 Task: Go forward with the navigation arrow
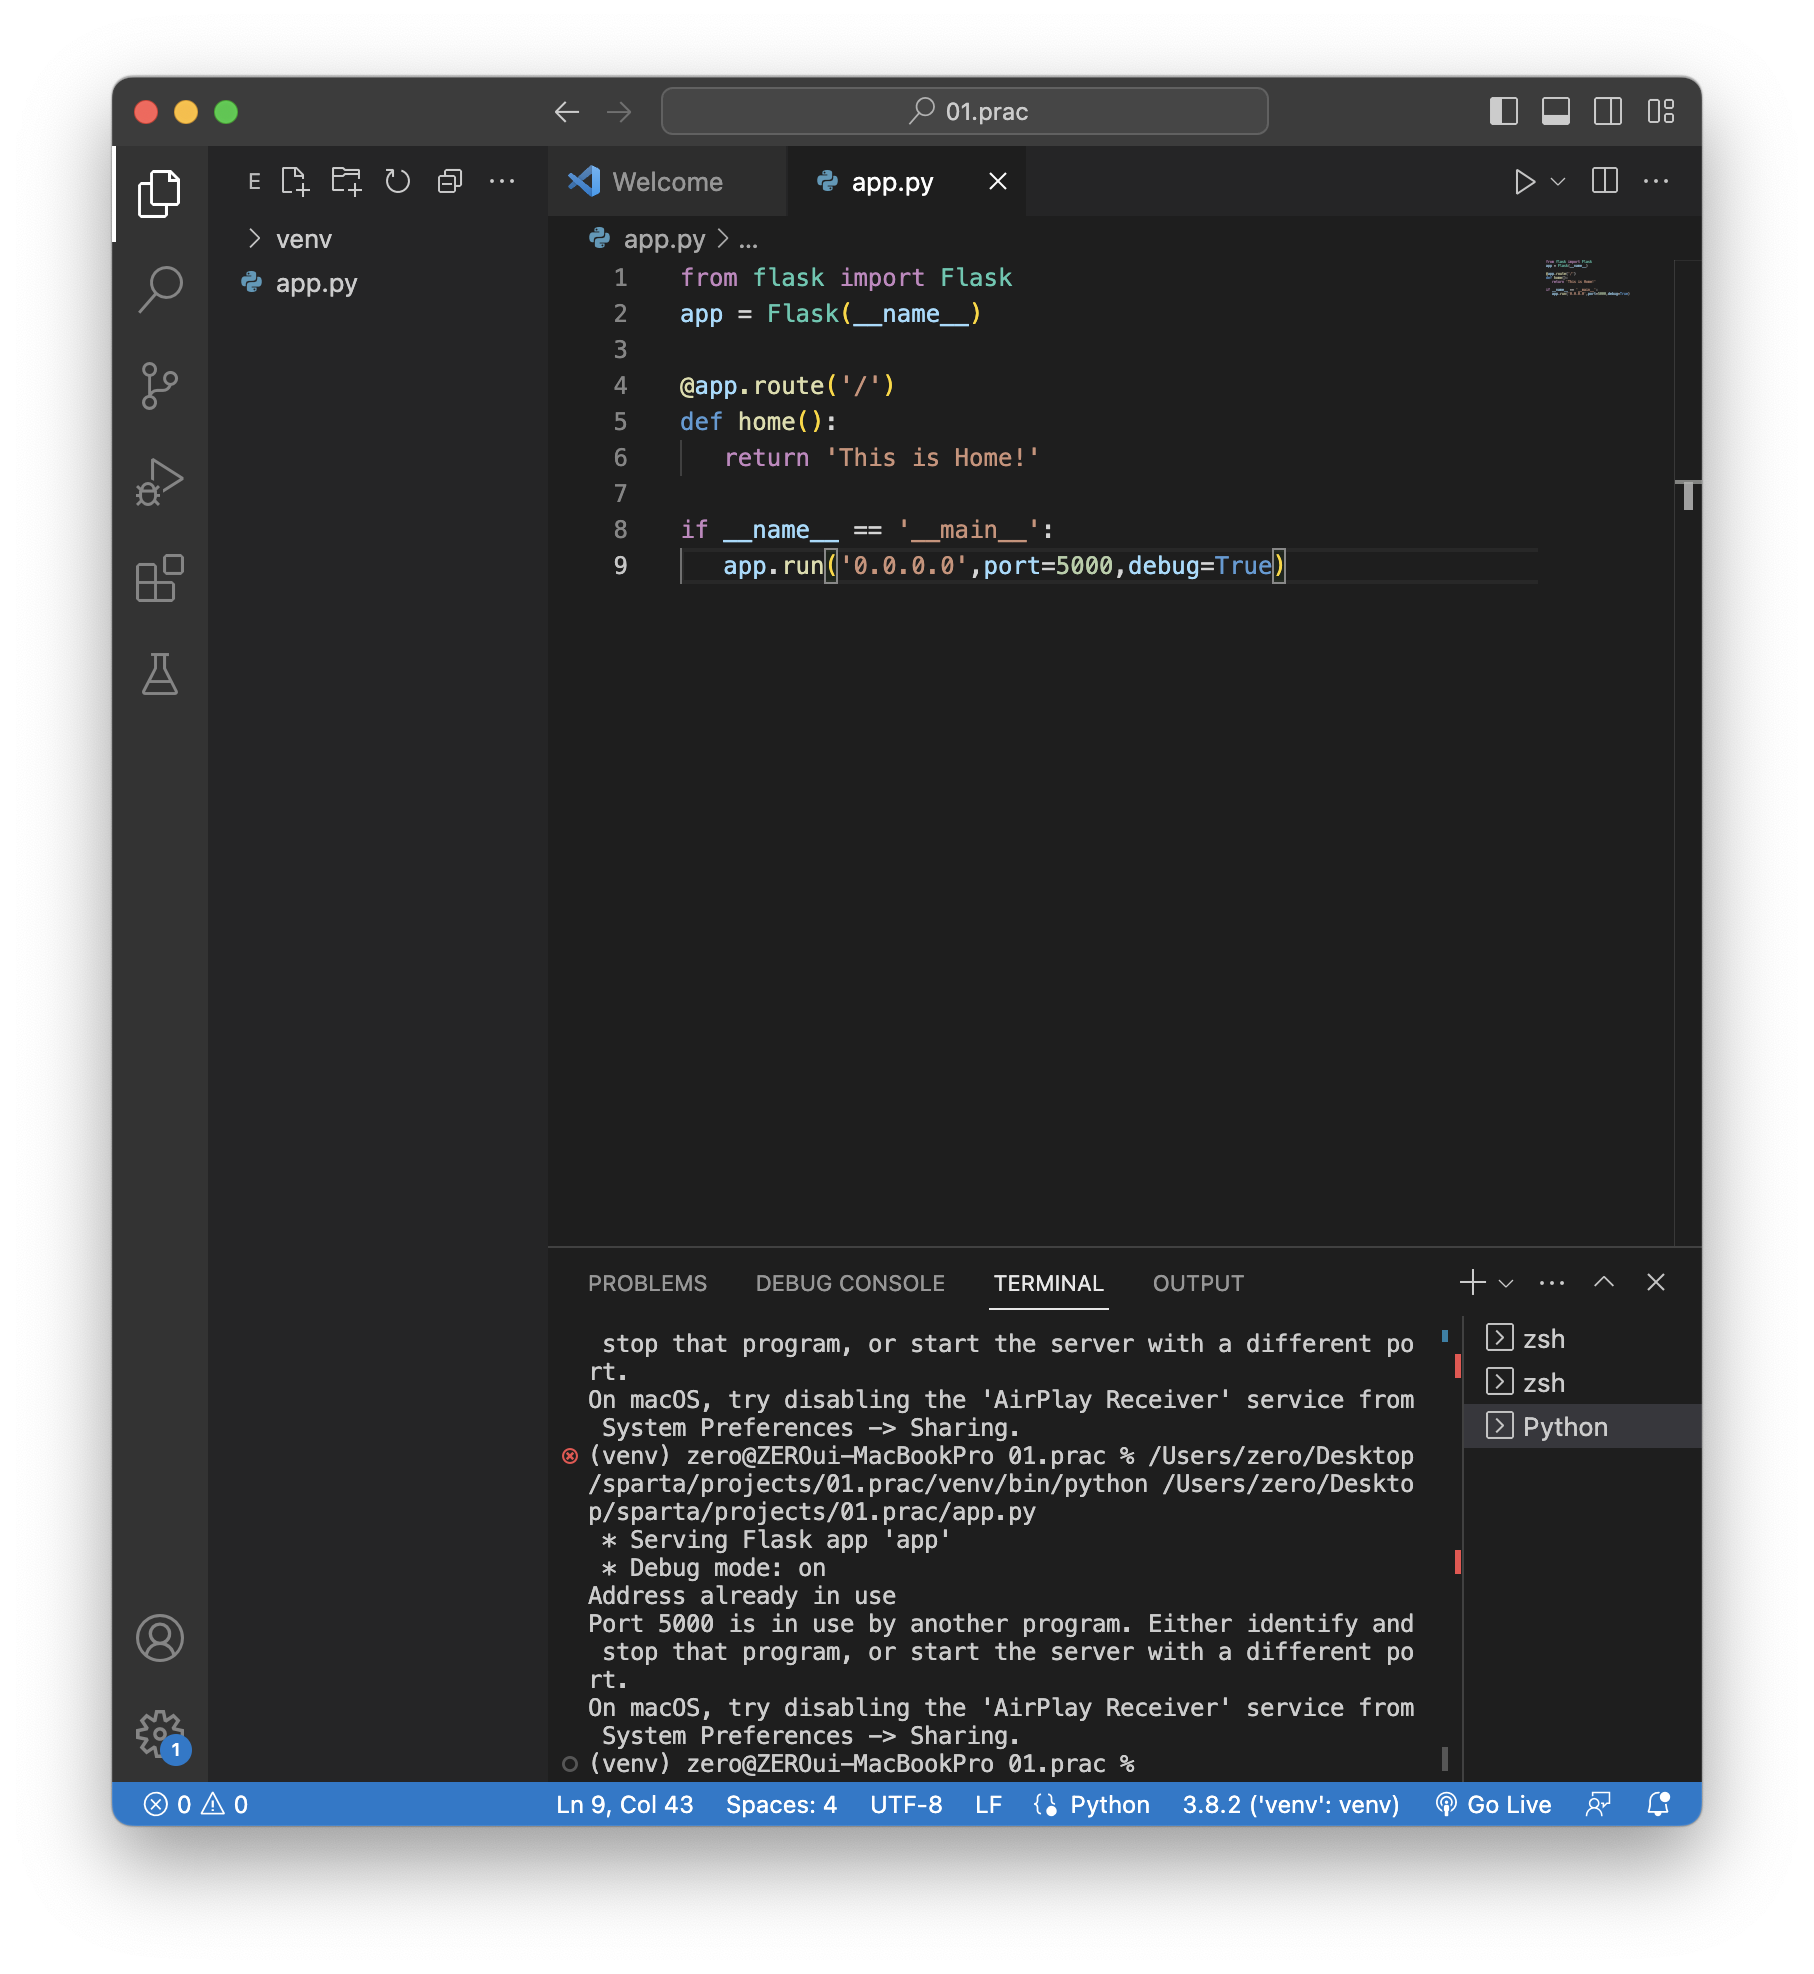click(x=619, y=111)
